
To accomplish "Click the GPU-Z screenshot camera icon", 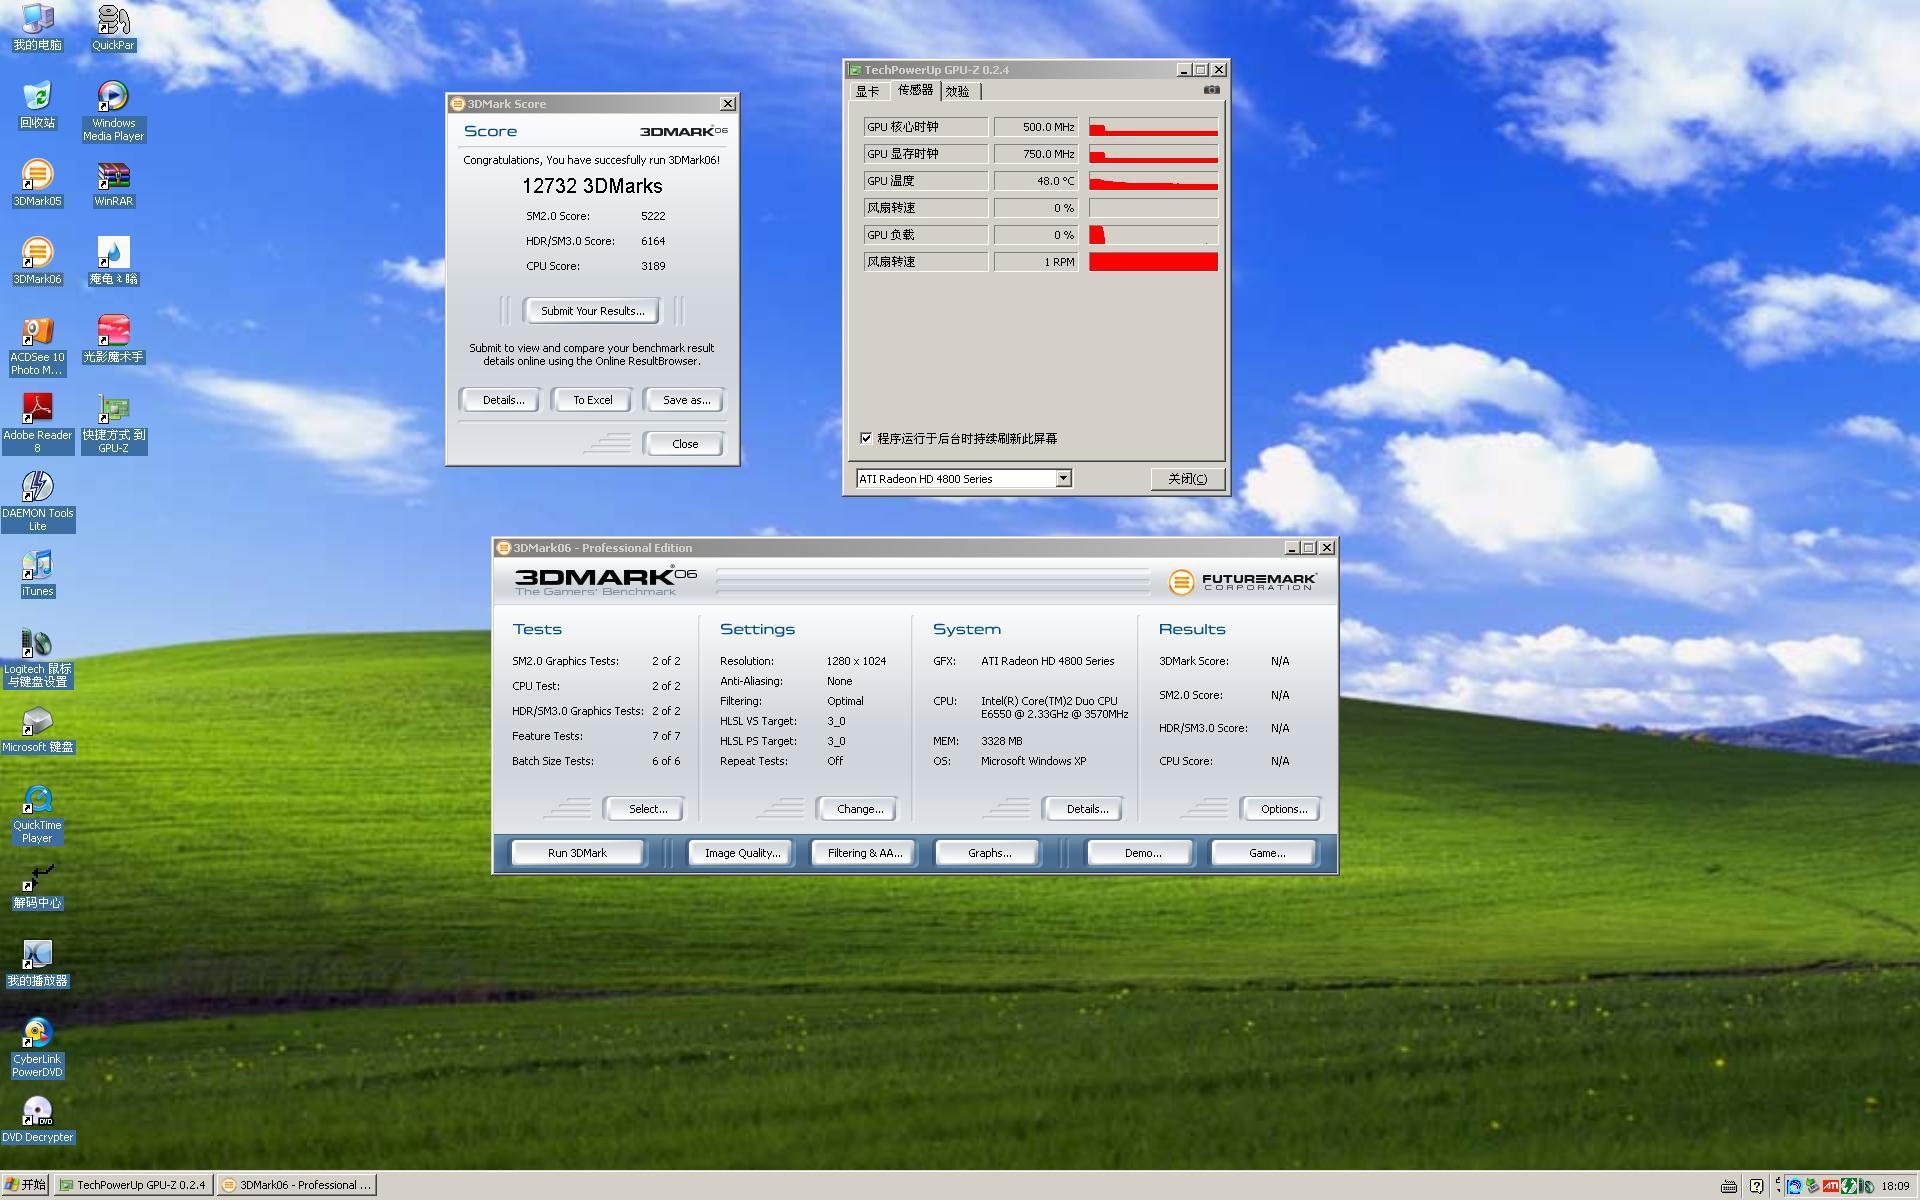I will pos(1211,90).
